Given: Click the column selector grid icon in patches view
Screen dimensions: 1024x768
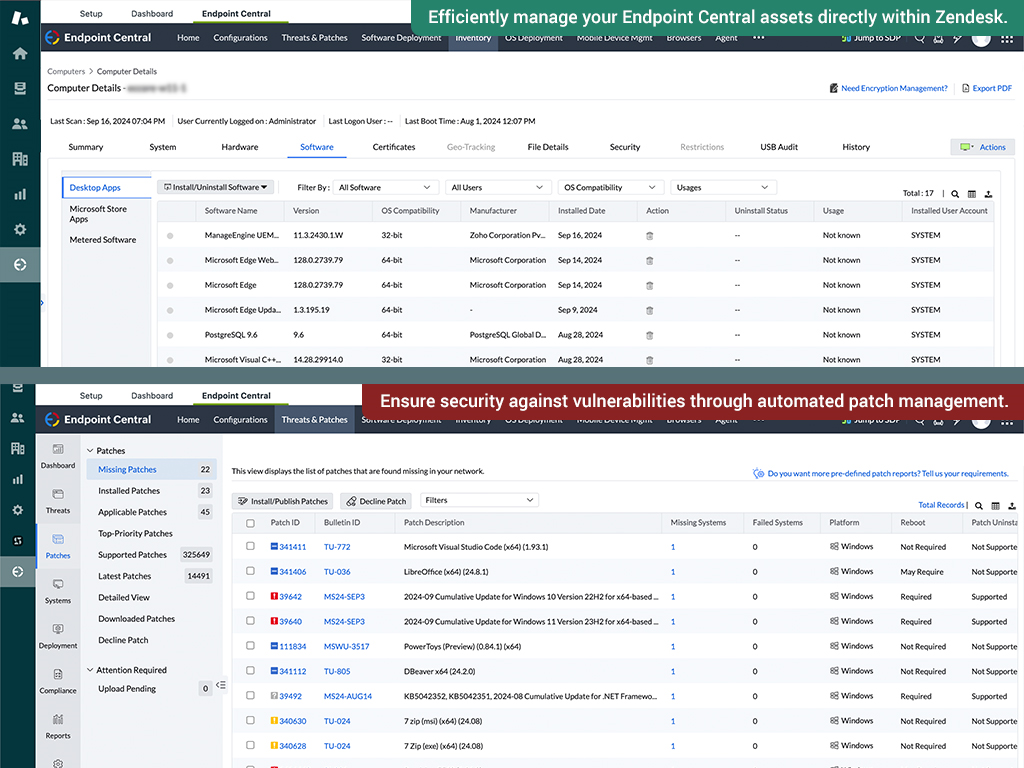Looking at the screenshot, I should pos(996,505).
